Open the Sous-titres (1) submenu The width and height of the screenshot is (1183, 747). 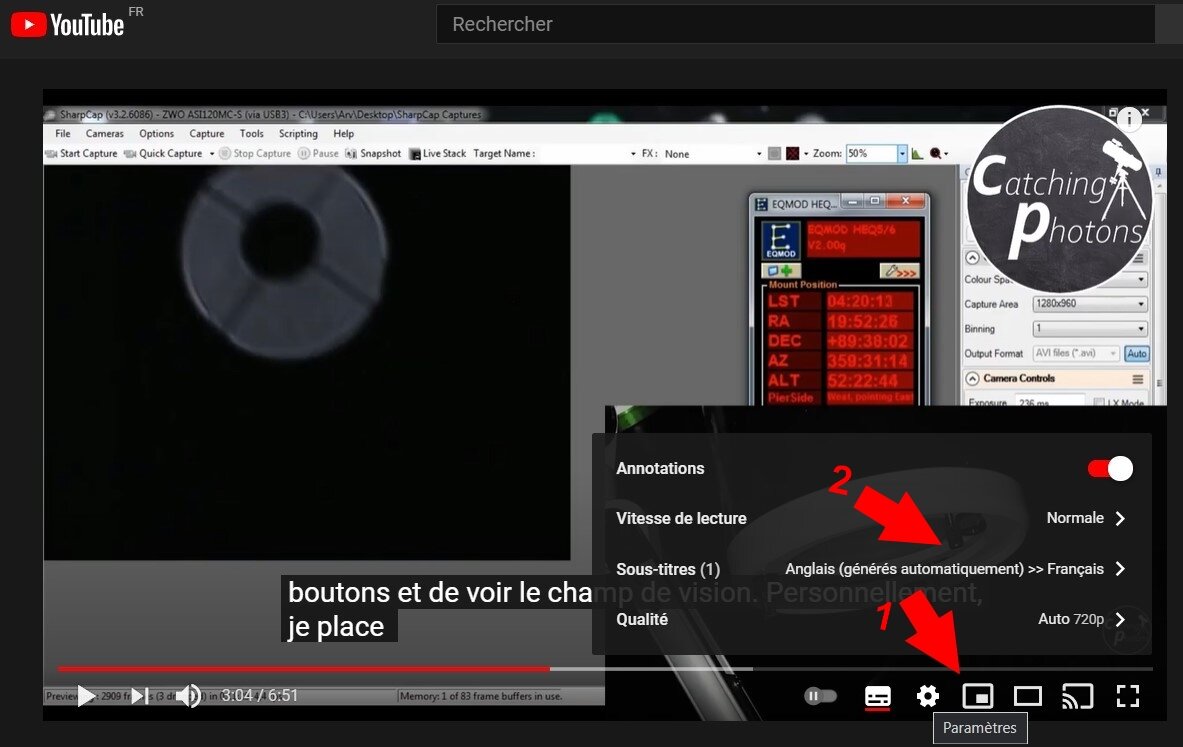872,569
